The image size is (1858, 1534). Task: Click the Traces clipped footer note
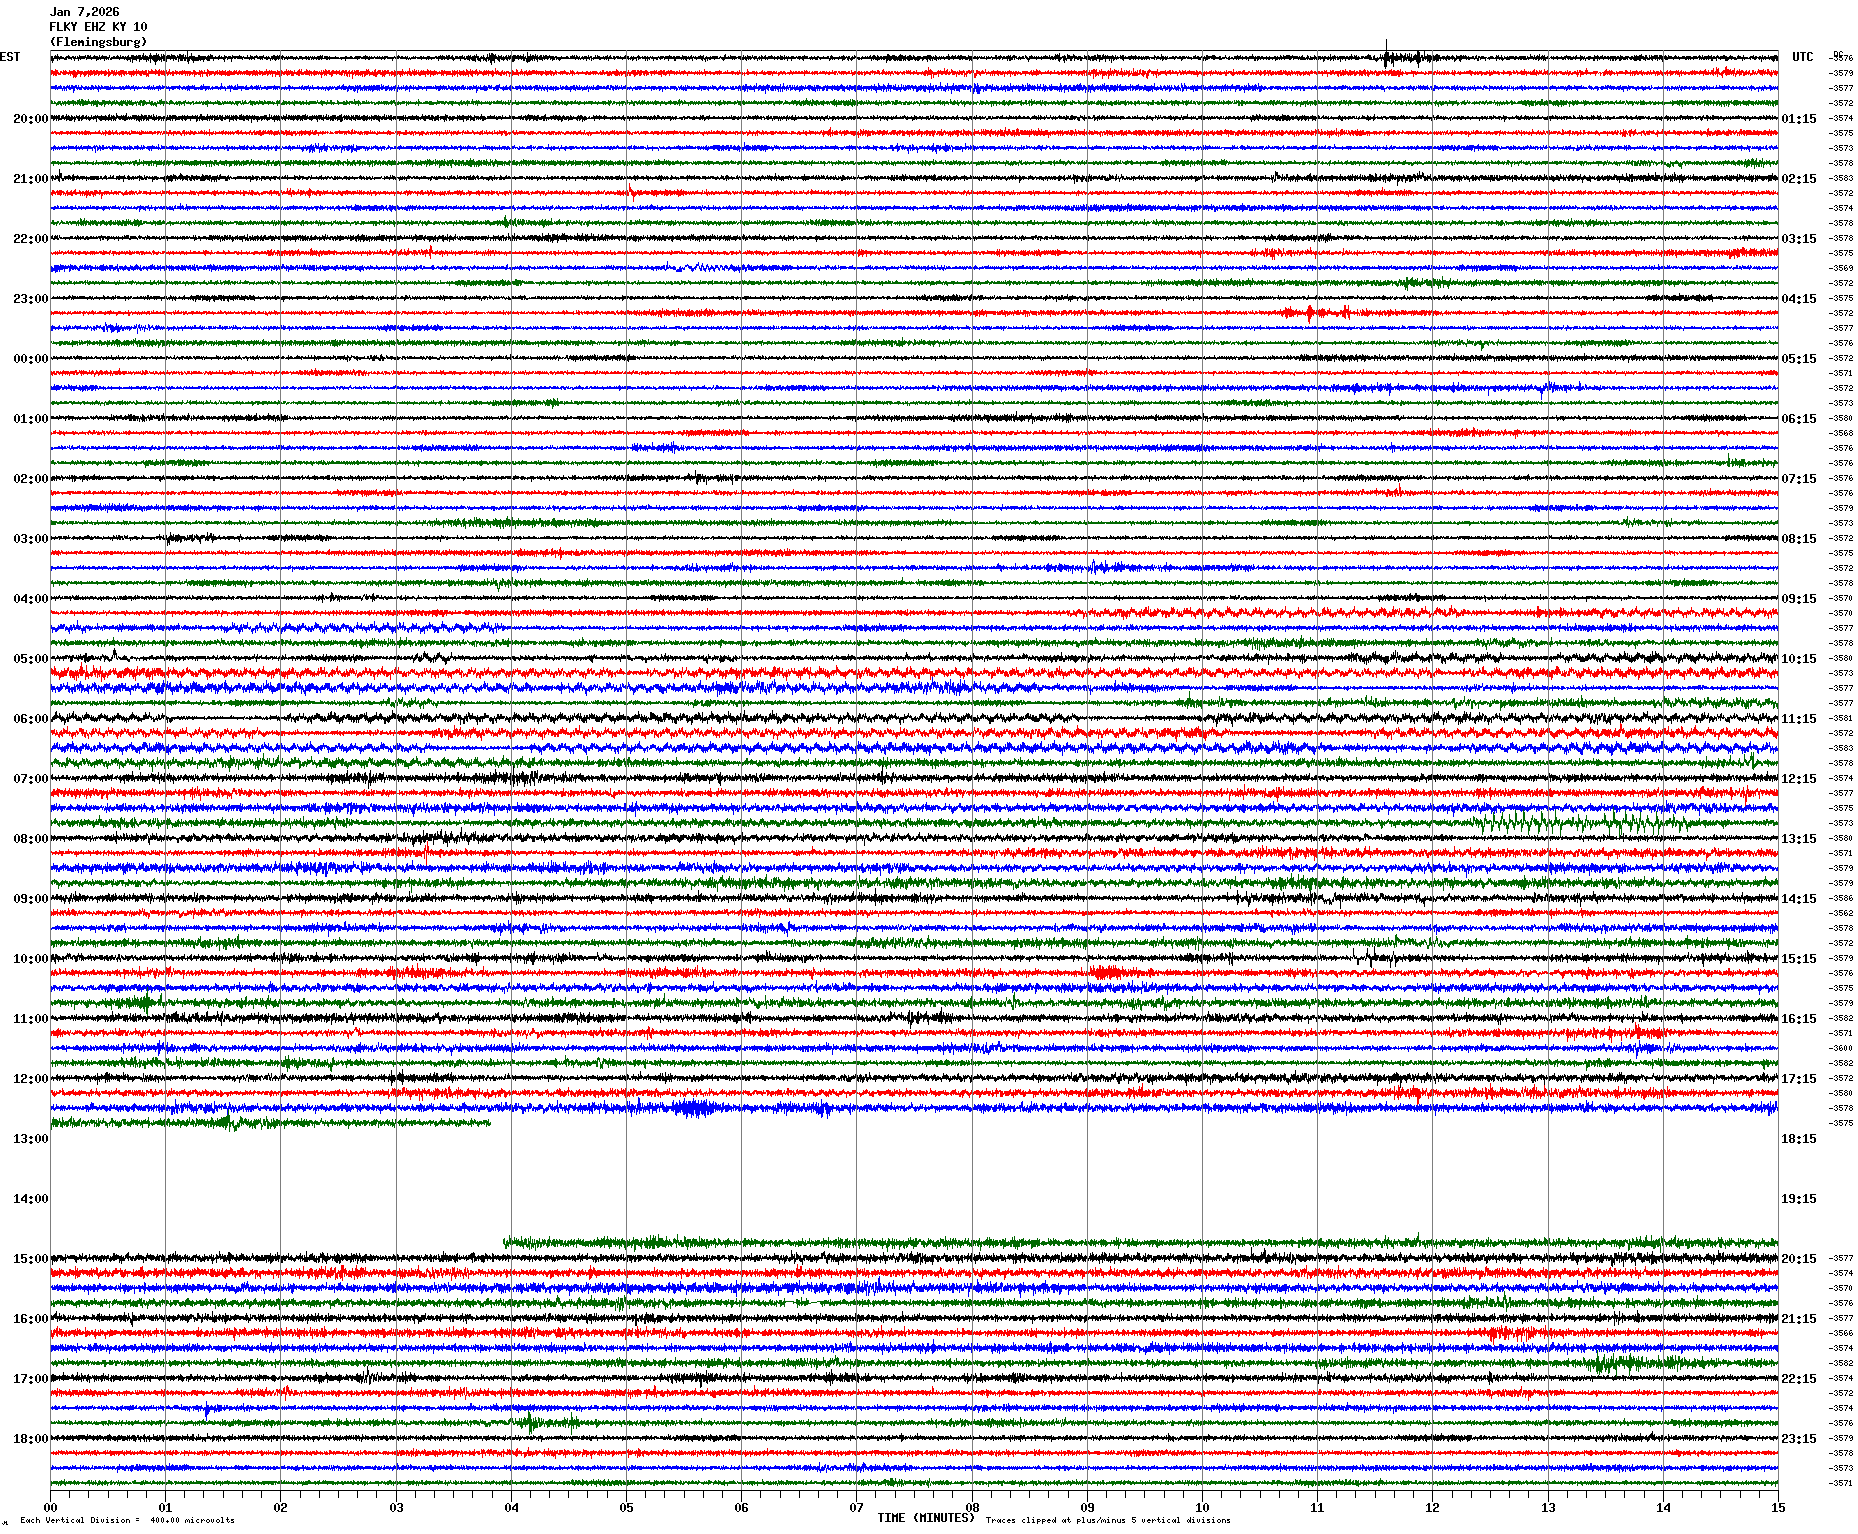pos(1108,1521)
